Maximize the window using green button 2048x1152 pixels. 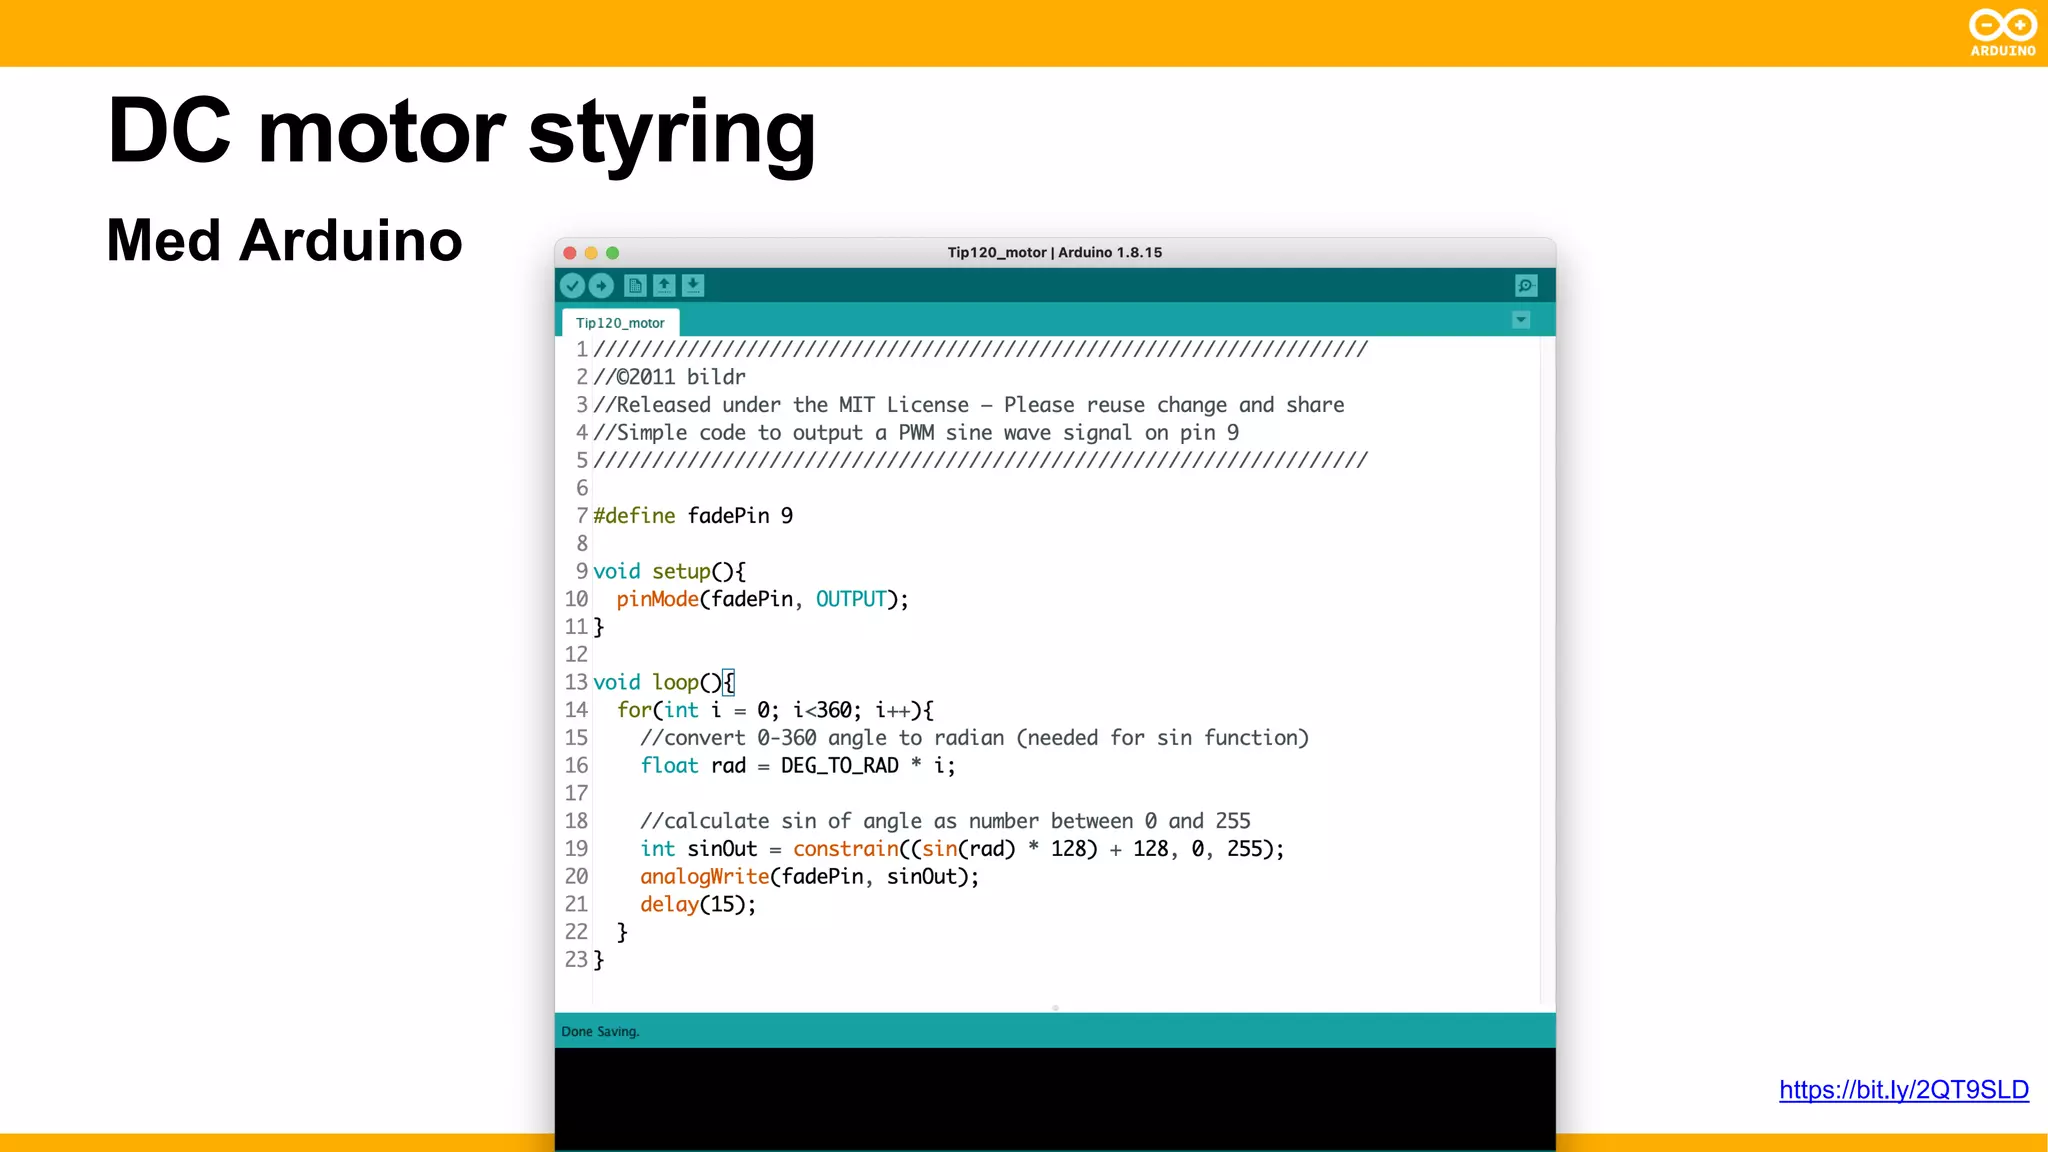(613, 253)
